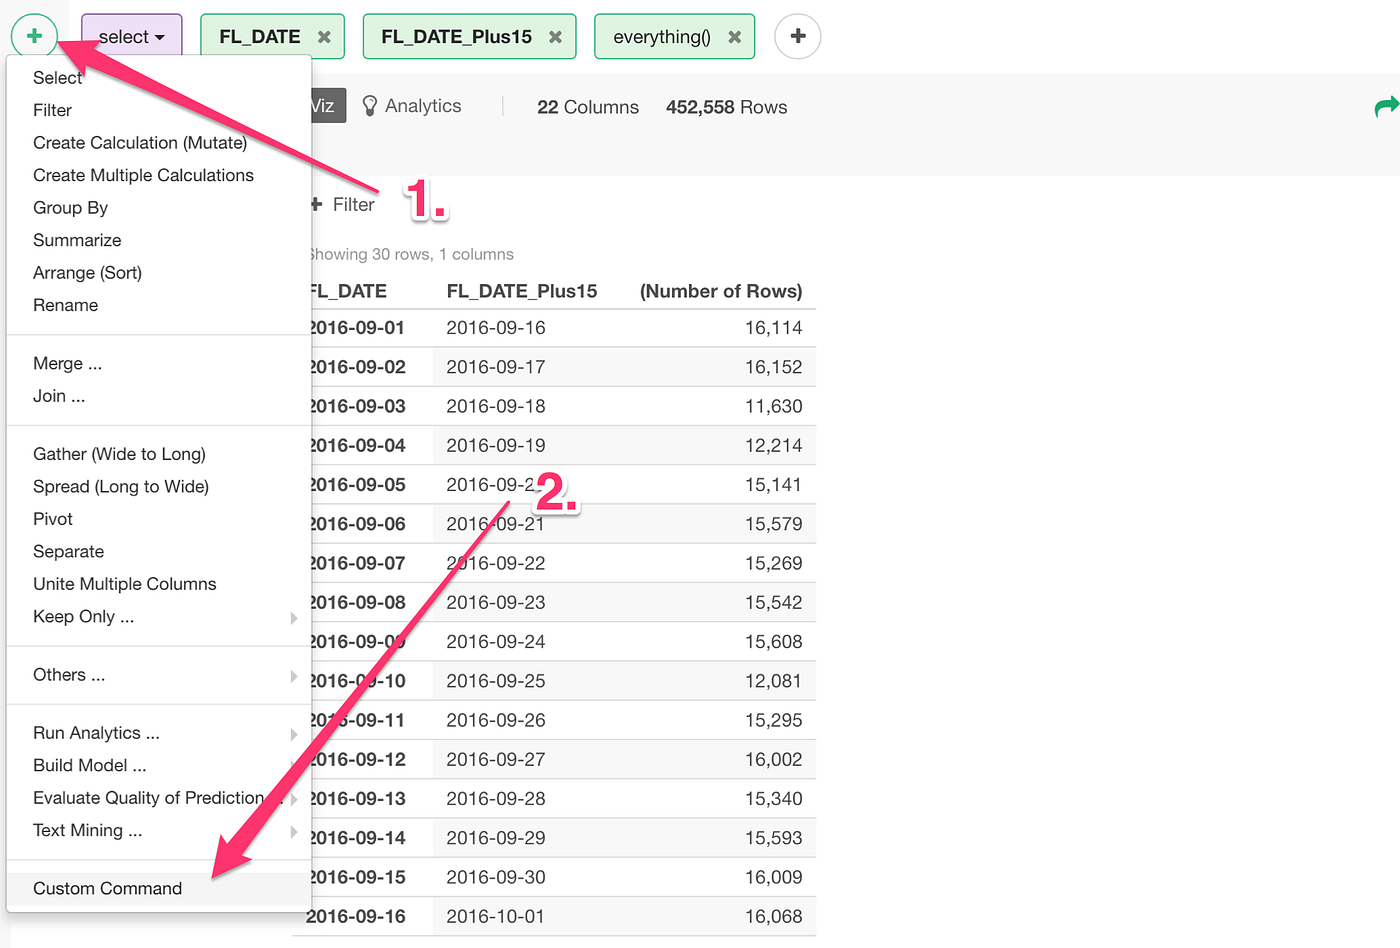Select the 11,630 row count cell

[x=773, y=406]
